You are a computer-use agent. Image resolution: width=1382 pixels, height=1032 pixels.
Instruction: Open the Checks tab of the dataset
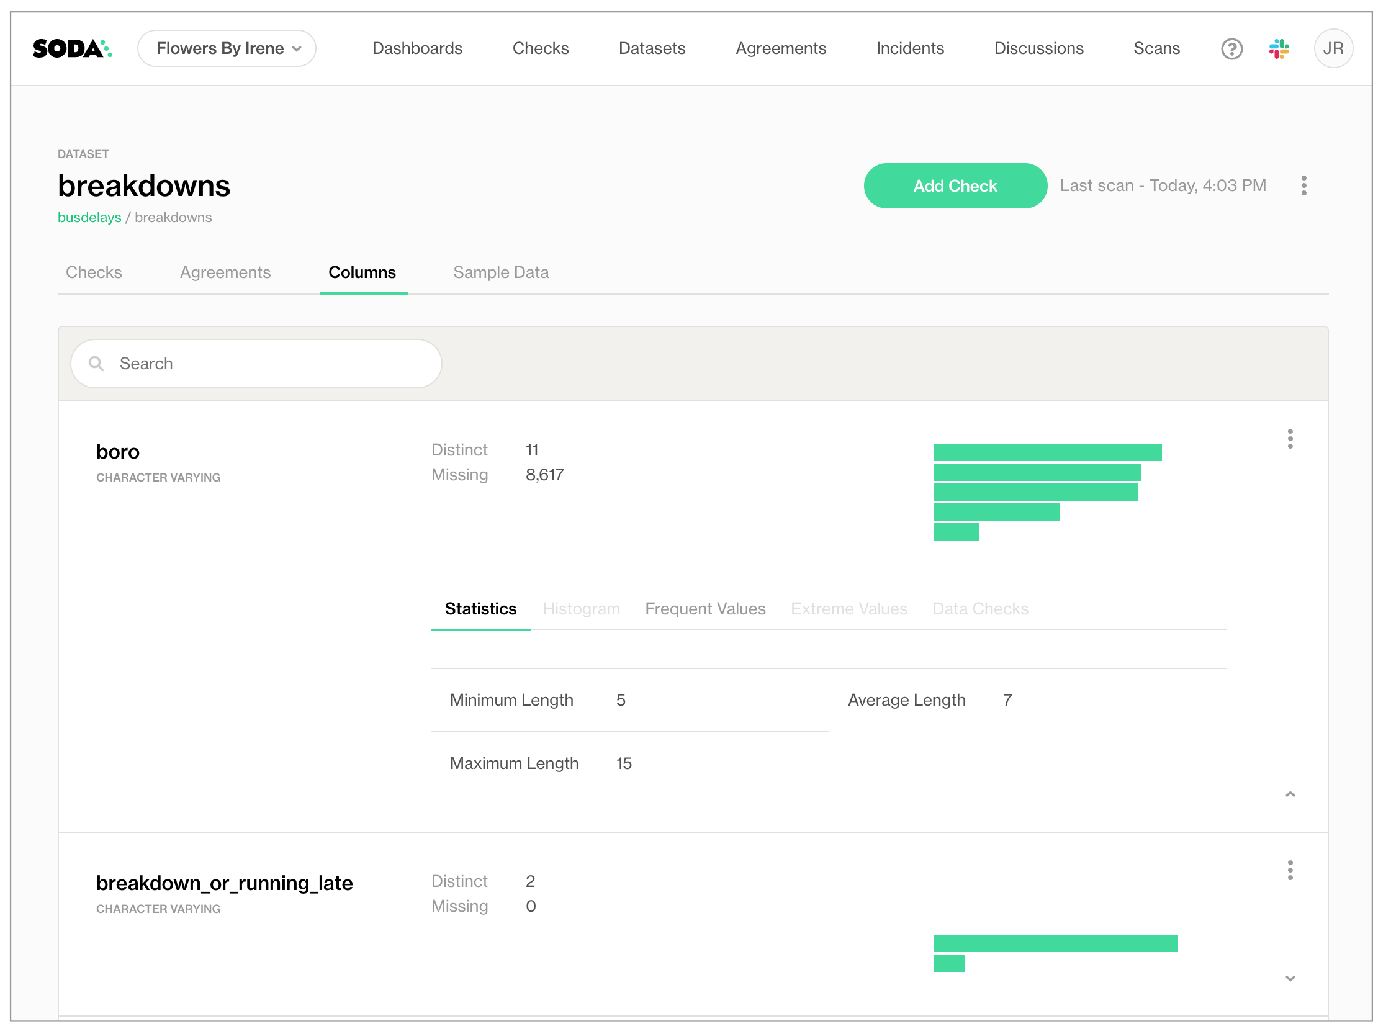pos(94,272)
